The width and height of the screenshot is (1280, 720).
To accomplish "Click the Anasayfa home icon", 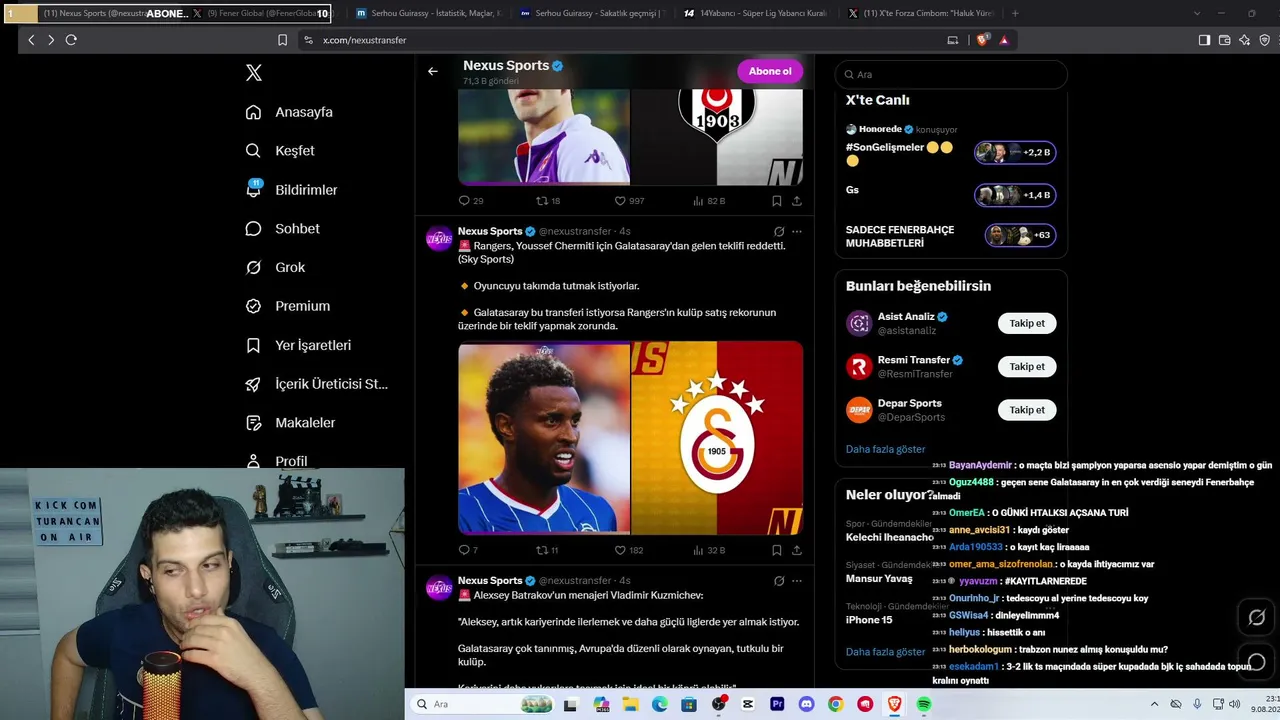I will coord(253,112).
